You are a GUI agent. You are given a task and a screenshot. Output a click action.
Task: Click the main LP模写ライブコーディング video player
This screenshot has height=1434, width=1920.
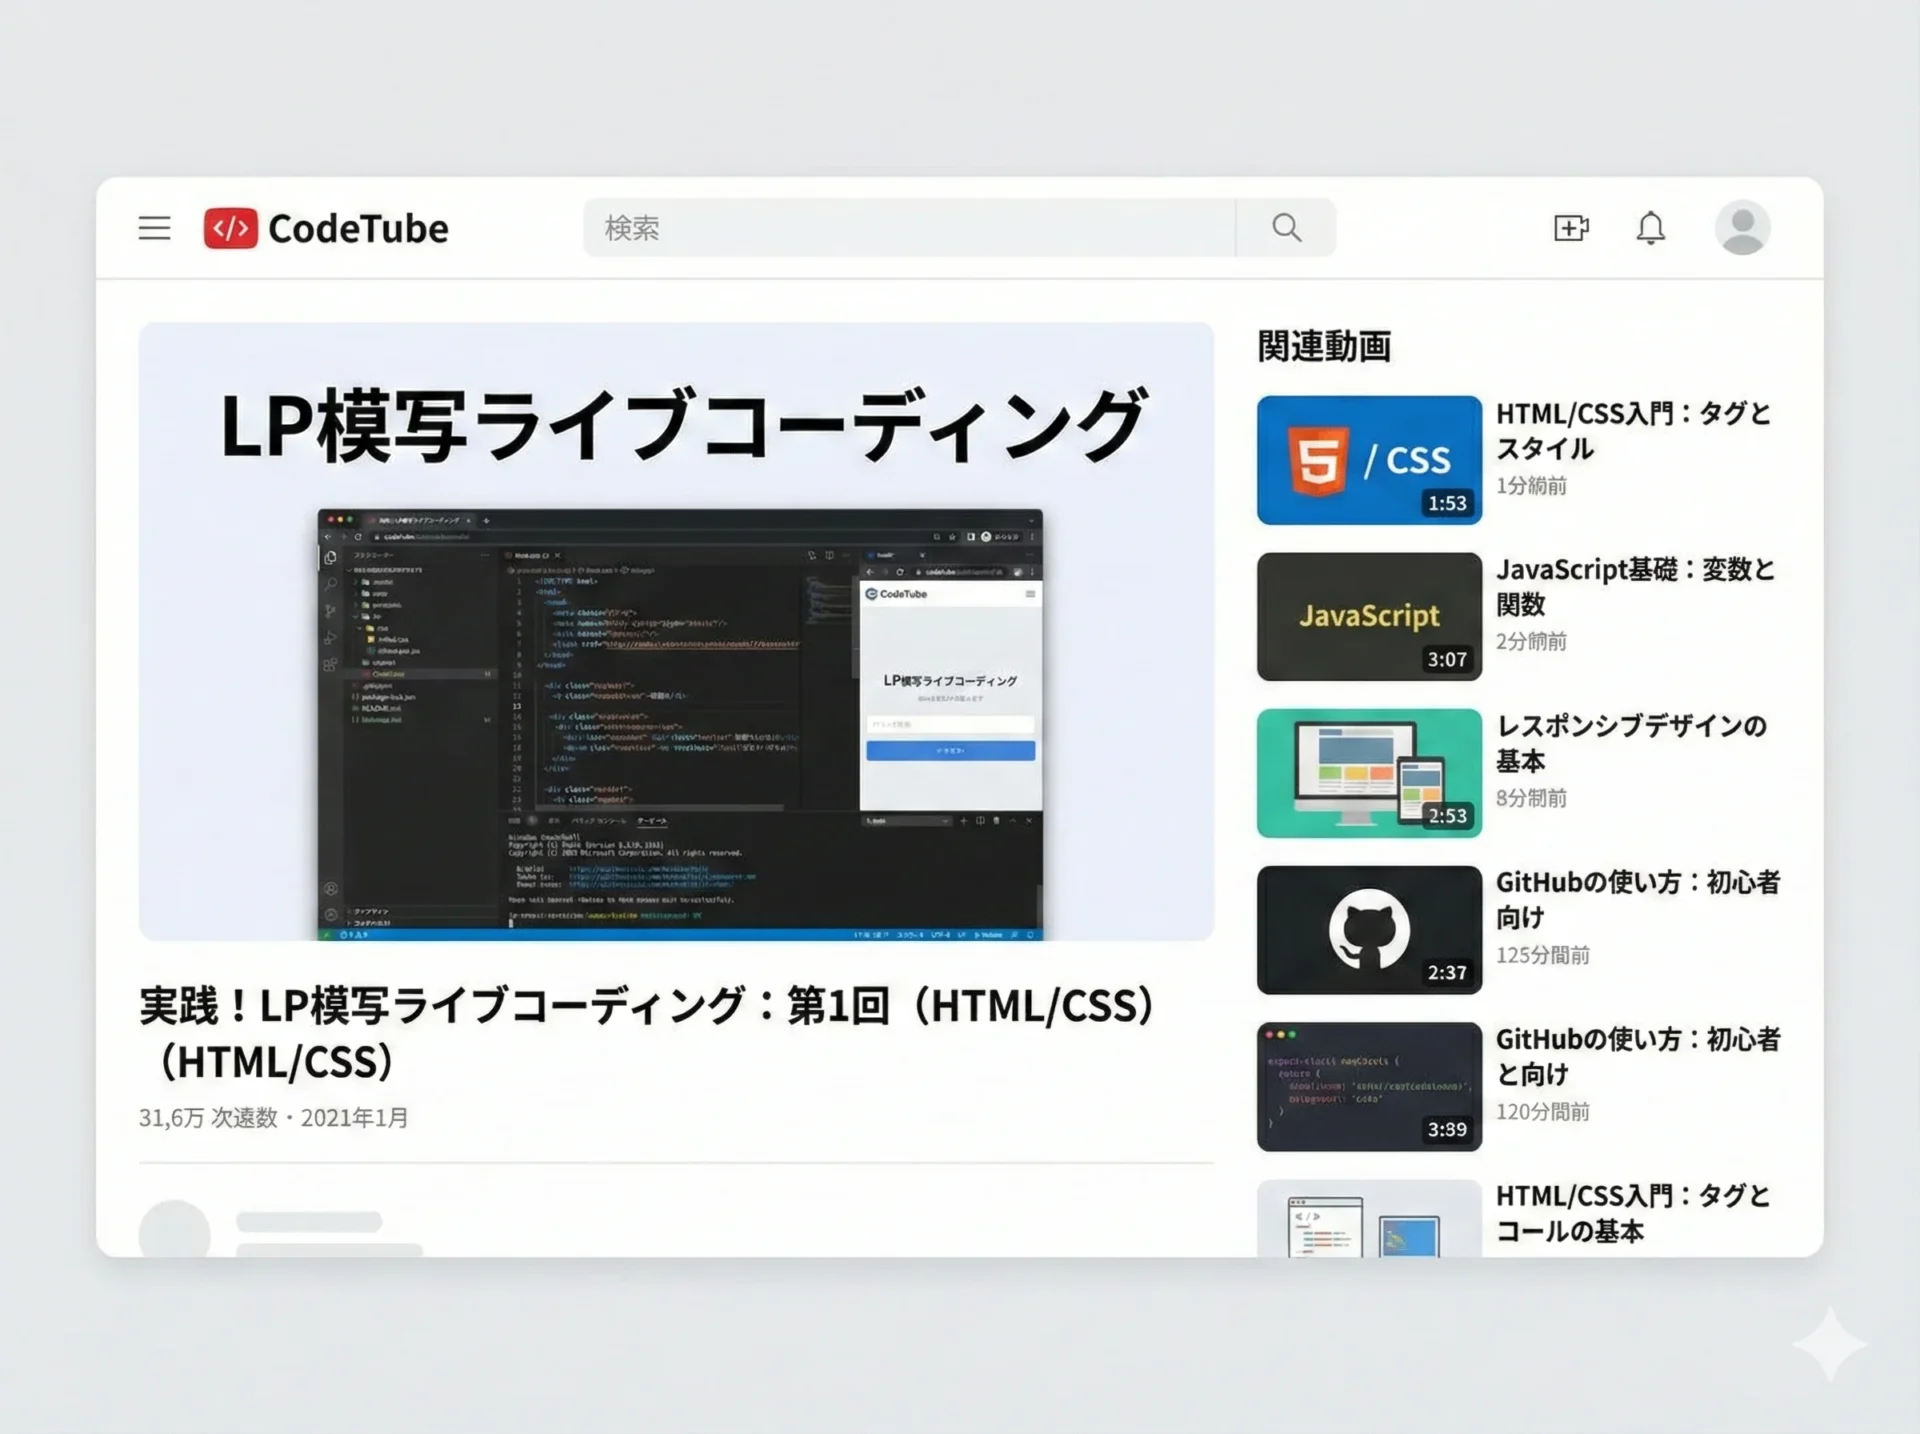coord(676,631)
